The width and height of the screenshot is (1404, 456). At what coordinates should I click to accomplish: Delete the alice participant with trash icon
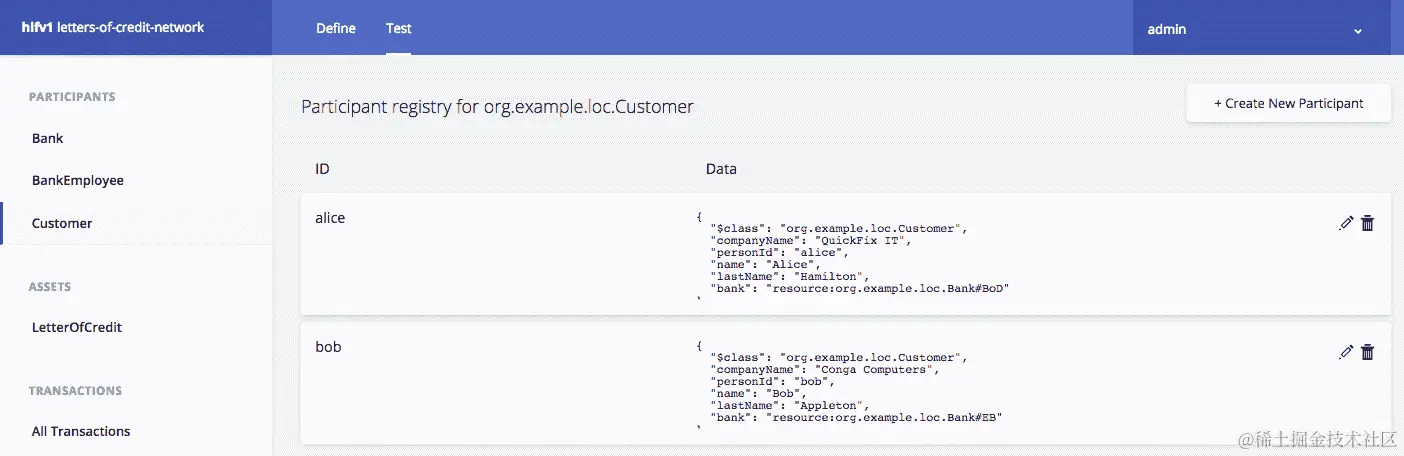1368,223
